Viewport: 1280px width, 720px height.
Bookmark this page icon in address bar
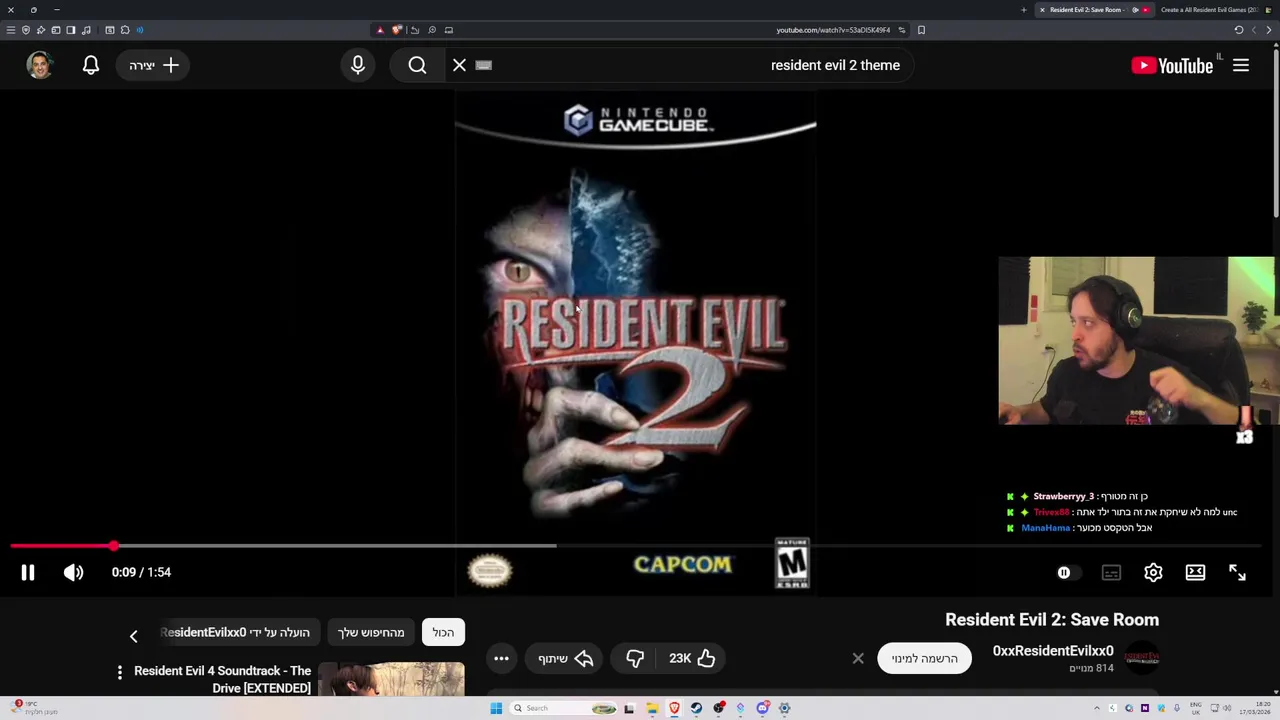point(921,30)
